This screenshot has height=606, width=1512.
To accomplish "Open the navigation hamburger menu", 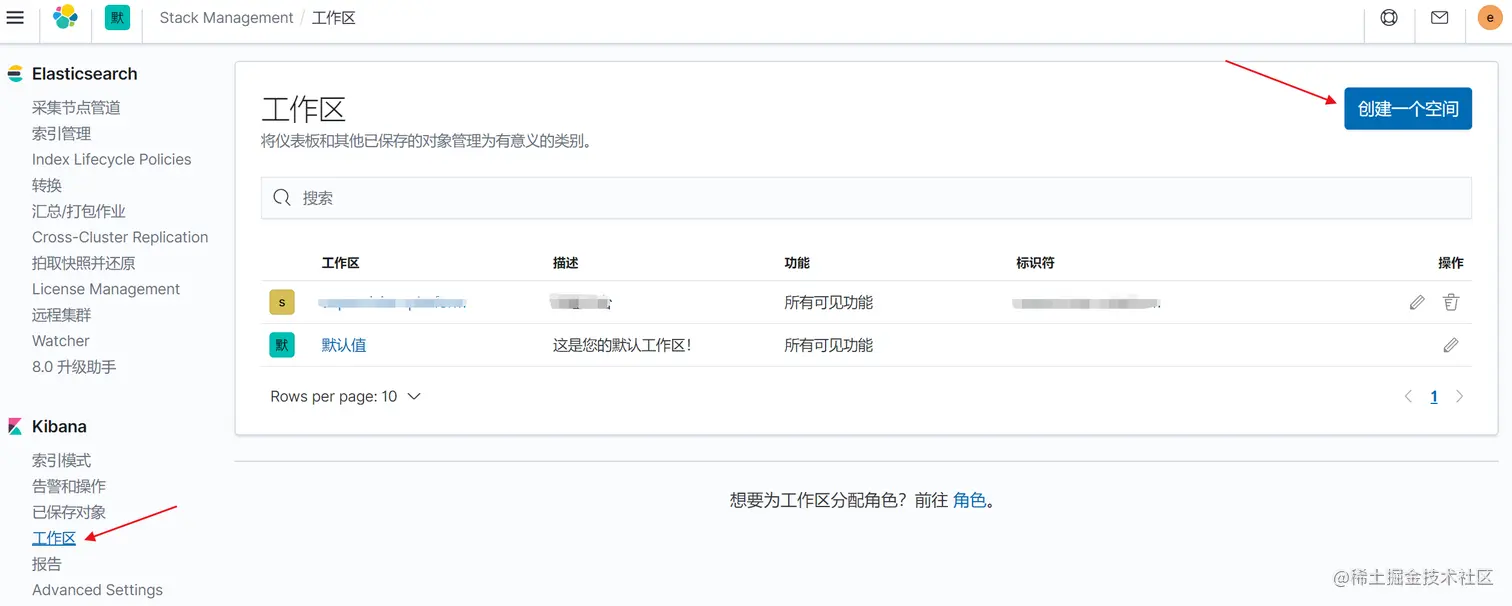I will tap(15, 17).
